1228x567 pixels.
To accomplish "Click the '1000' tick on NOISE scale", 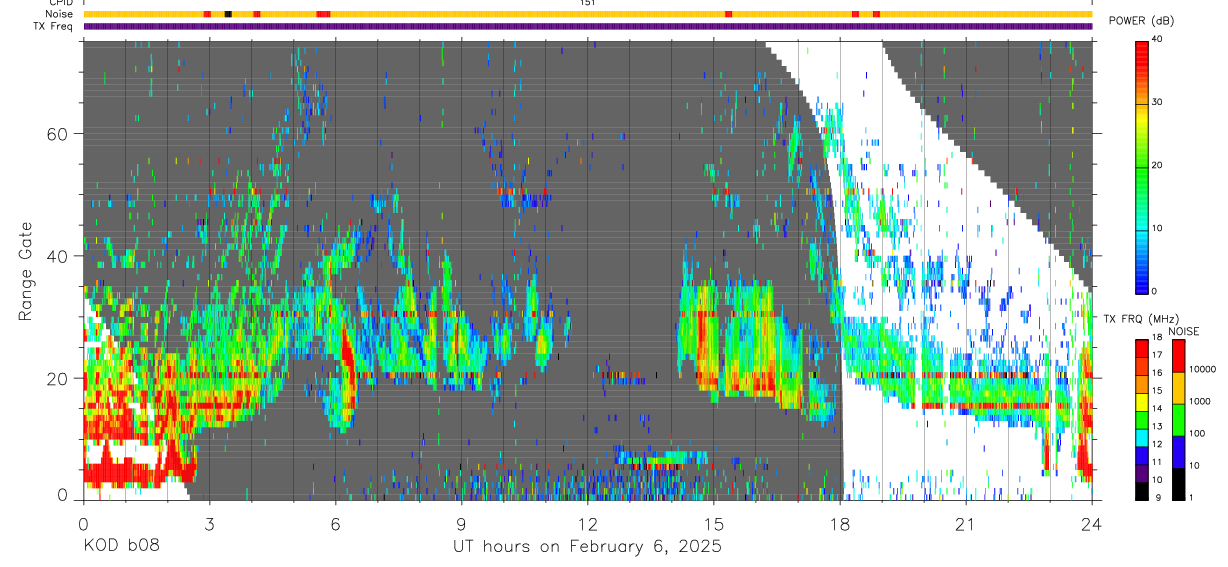I will [x=1200, y=401].
